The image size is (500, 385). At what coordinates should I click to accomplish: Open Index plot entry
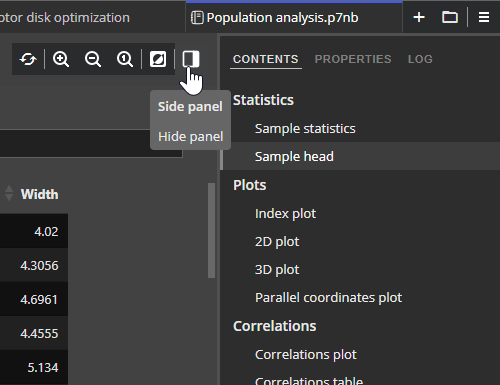[x=285, y=214]
